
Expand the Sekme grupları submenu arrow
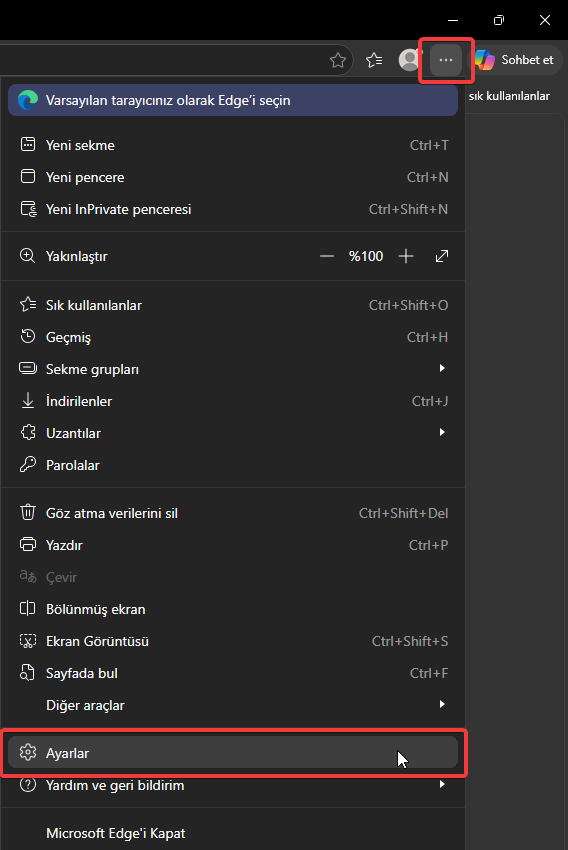coord(442,369)
